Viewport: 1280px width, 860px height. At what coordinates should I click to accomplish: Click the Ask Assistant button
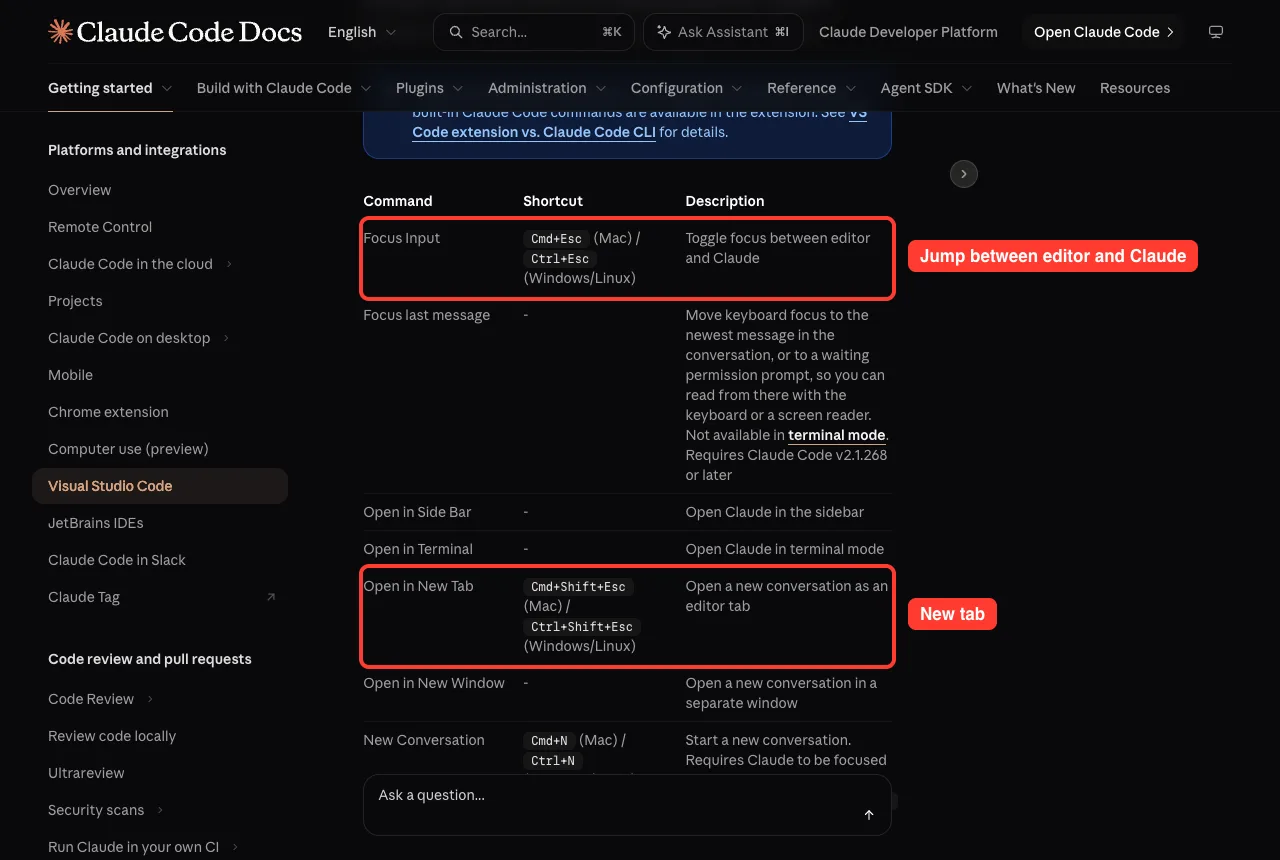click(x=723, y=32)
